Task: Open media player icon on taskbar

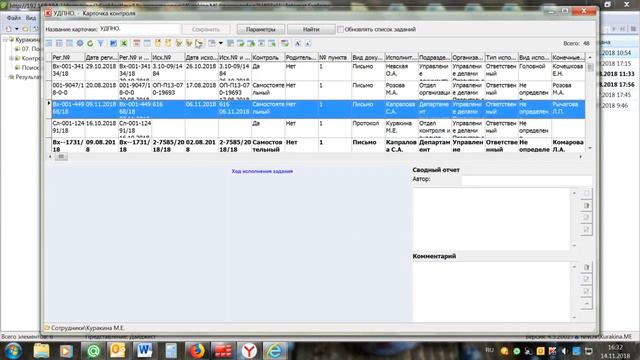Action: click(x=66, y=351)
